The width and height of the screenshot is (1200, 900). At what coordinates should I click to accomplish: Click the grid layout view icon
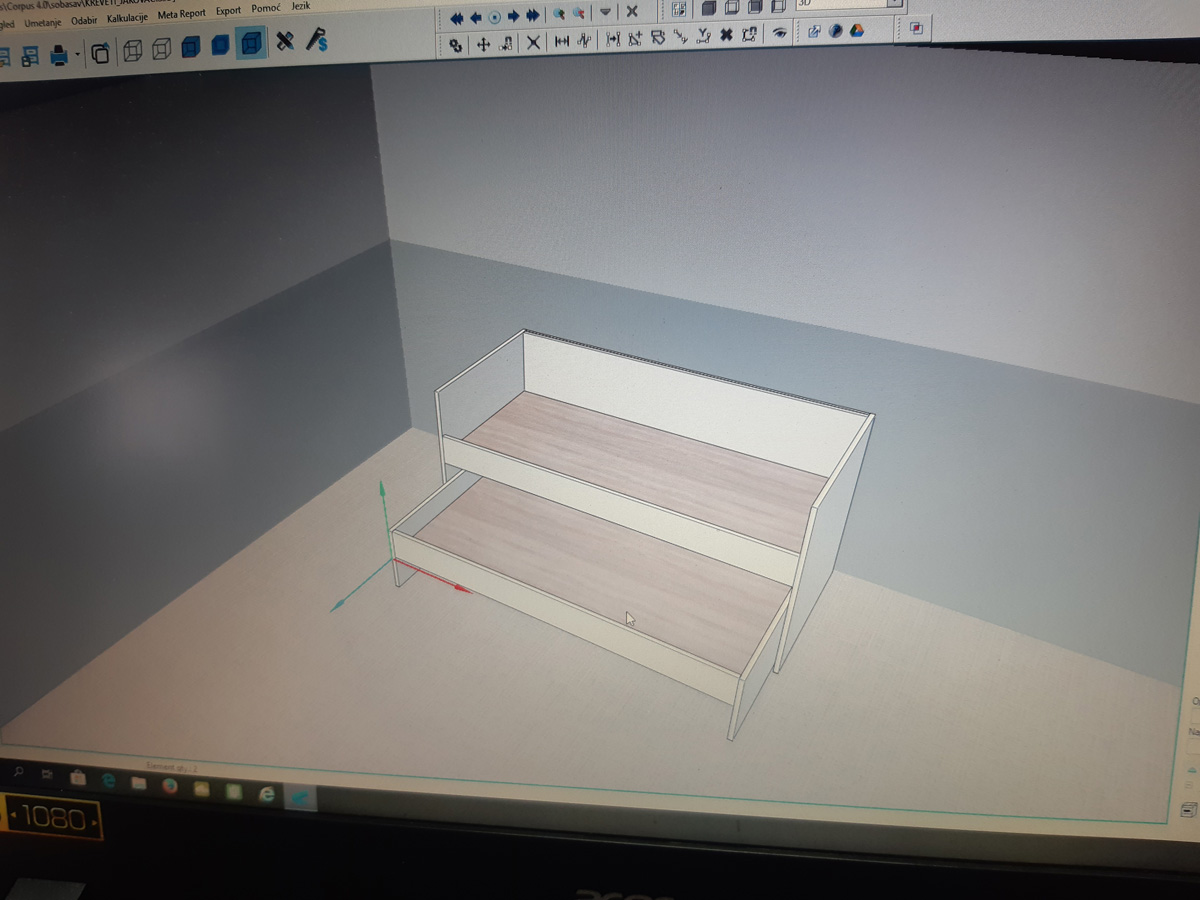pos(680,10)
